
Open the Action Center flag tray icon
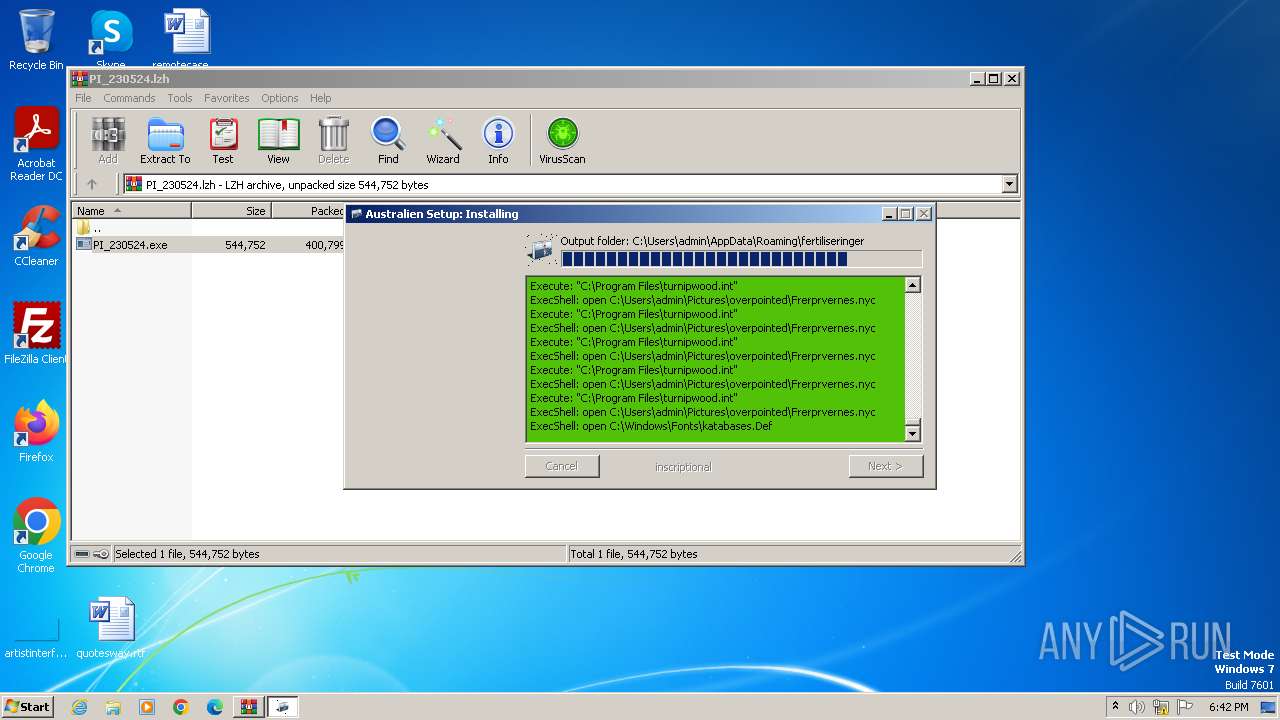[1184, 707]
